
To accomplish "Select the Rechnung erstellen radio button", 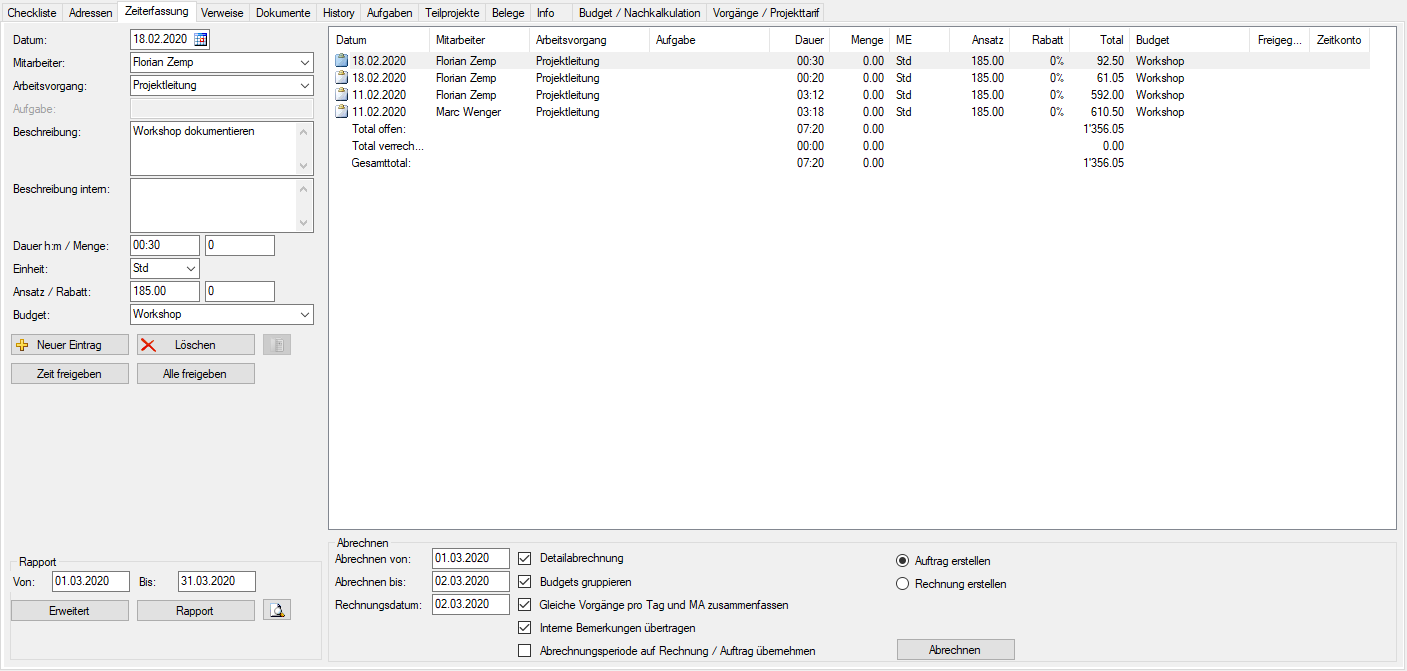I will point(902,584).
